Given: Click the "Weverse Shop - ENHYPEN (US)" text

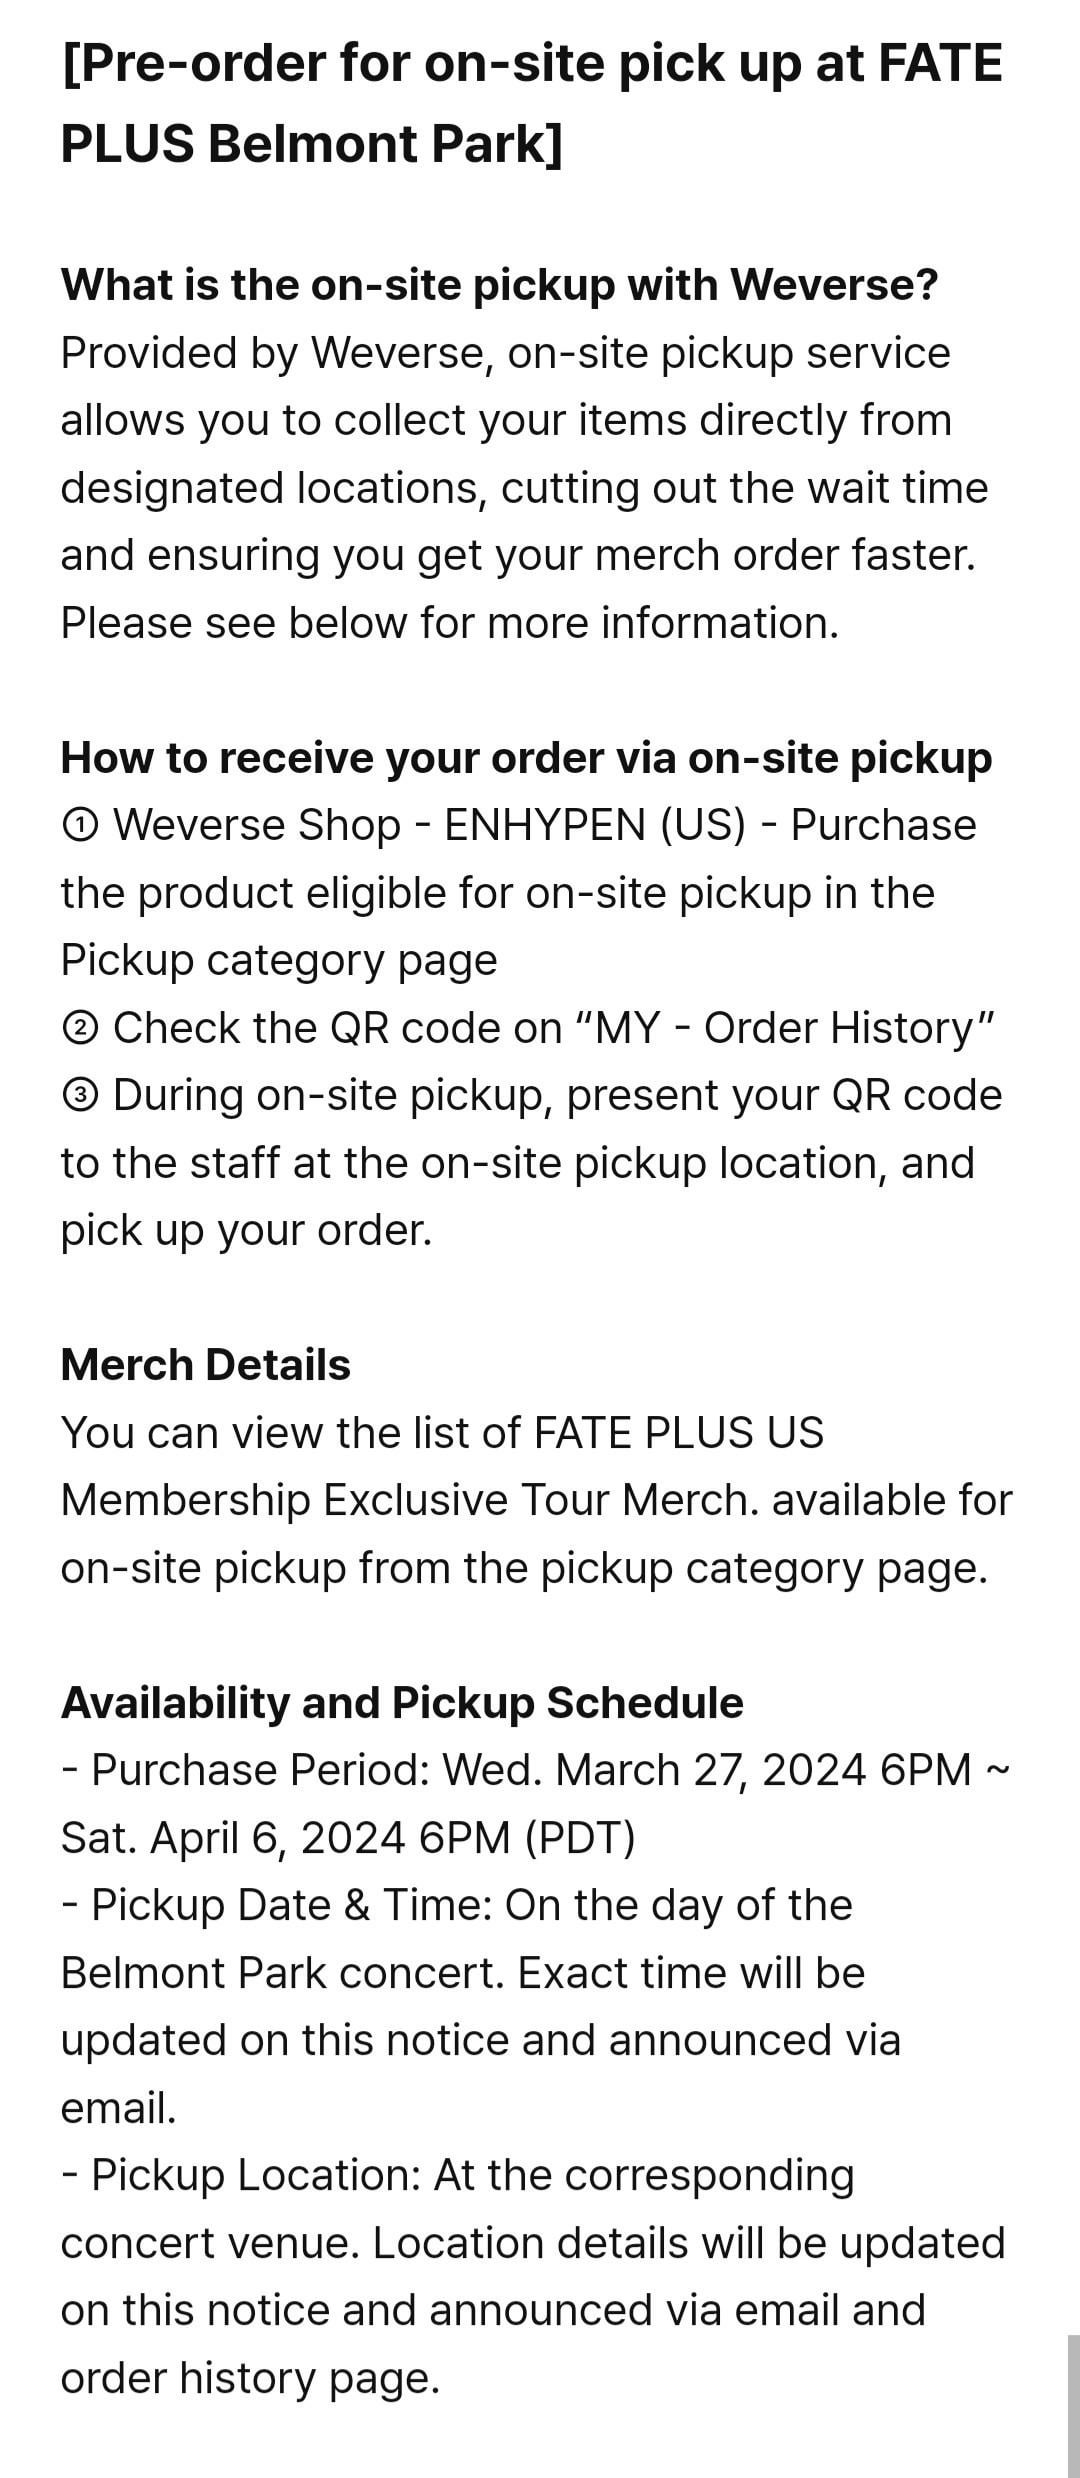Looking at the screenshot, I should pos(430,826).
